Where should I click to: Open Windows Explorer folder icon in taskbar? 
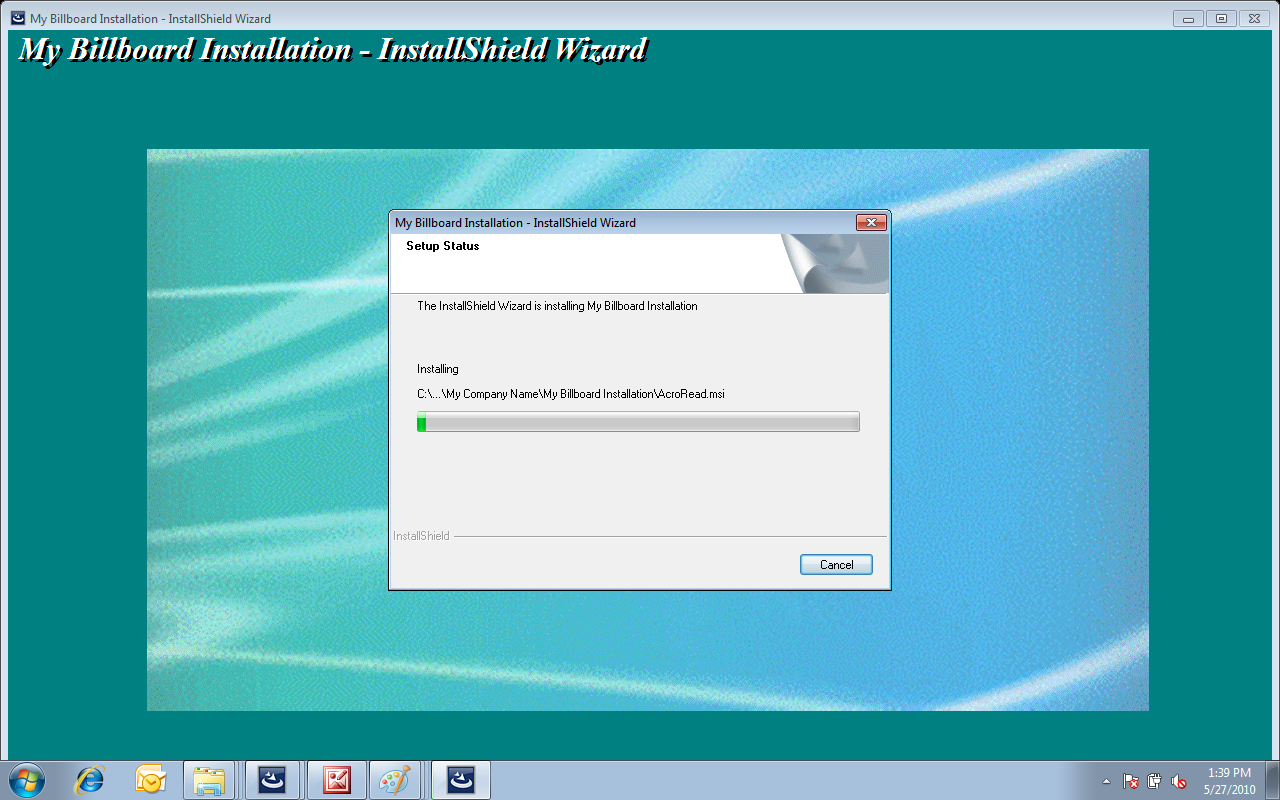pyautogui.click(x=209, y=780)
